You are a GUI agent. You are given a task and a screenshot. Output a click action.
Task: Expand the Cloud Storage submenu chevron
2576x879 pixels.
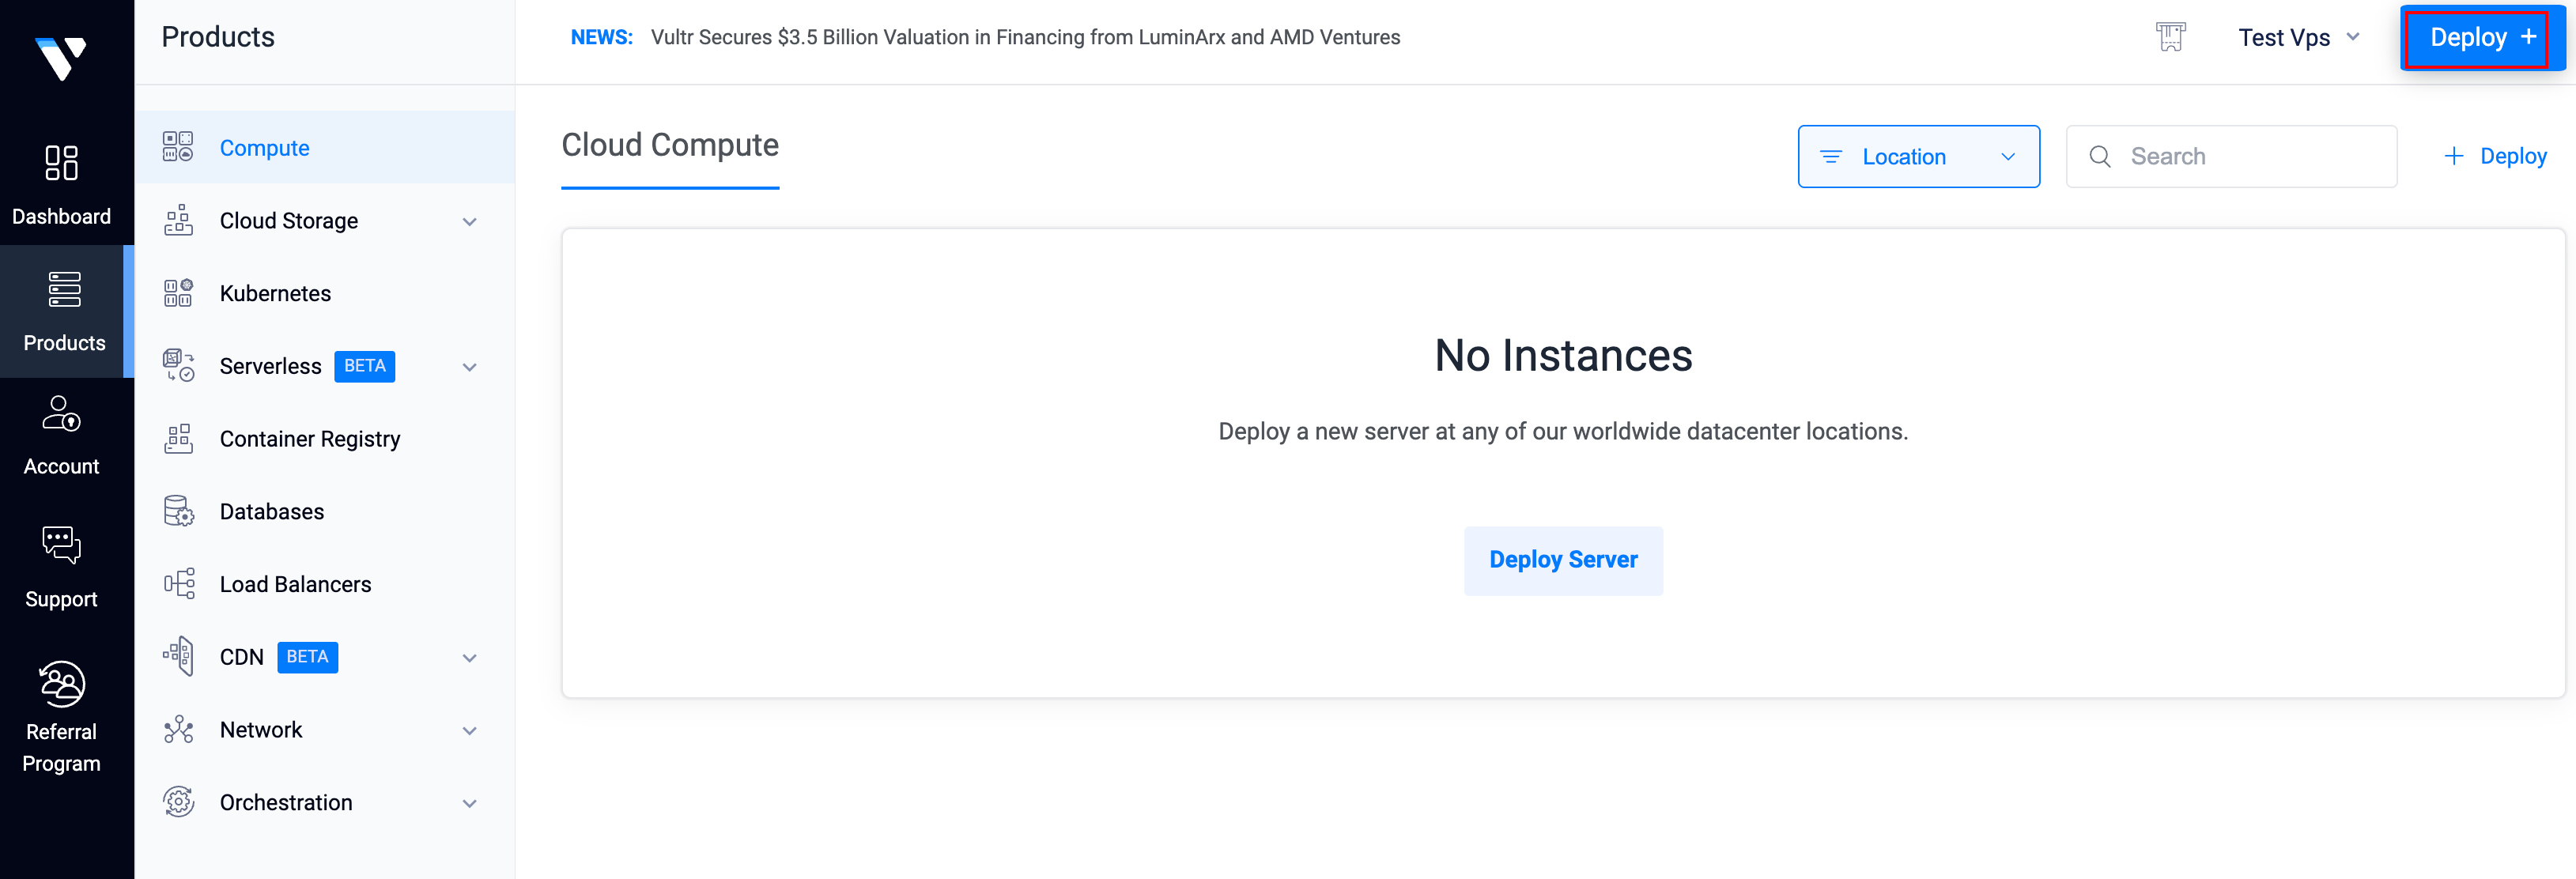coord(469,221)
